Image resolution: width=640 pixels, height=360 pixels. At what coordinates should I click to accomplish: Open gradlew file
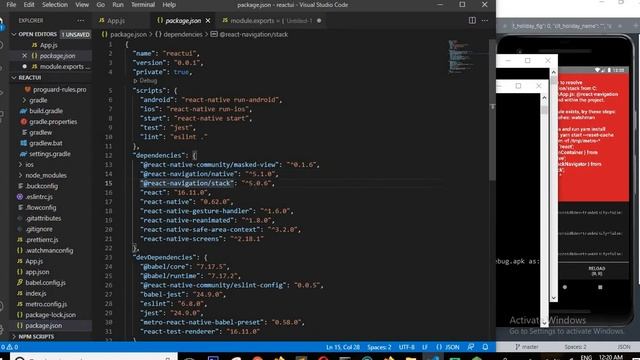pos(40,132)
